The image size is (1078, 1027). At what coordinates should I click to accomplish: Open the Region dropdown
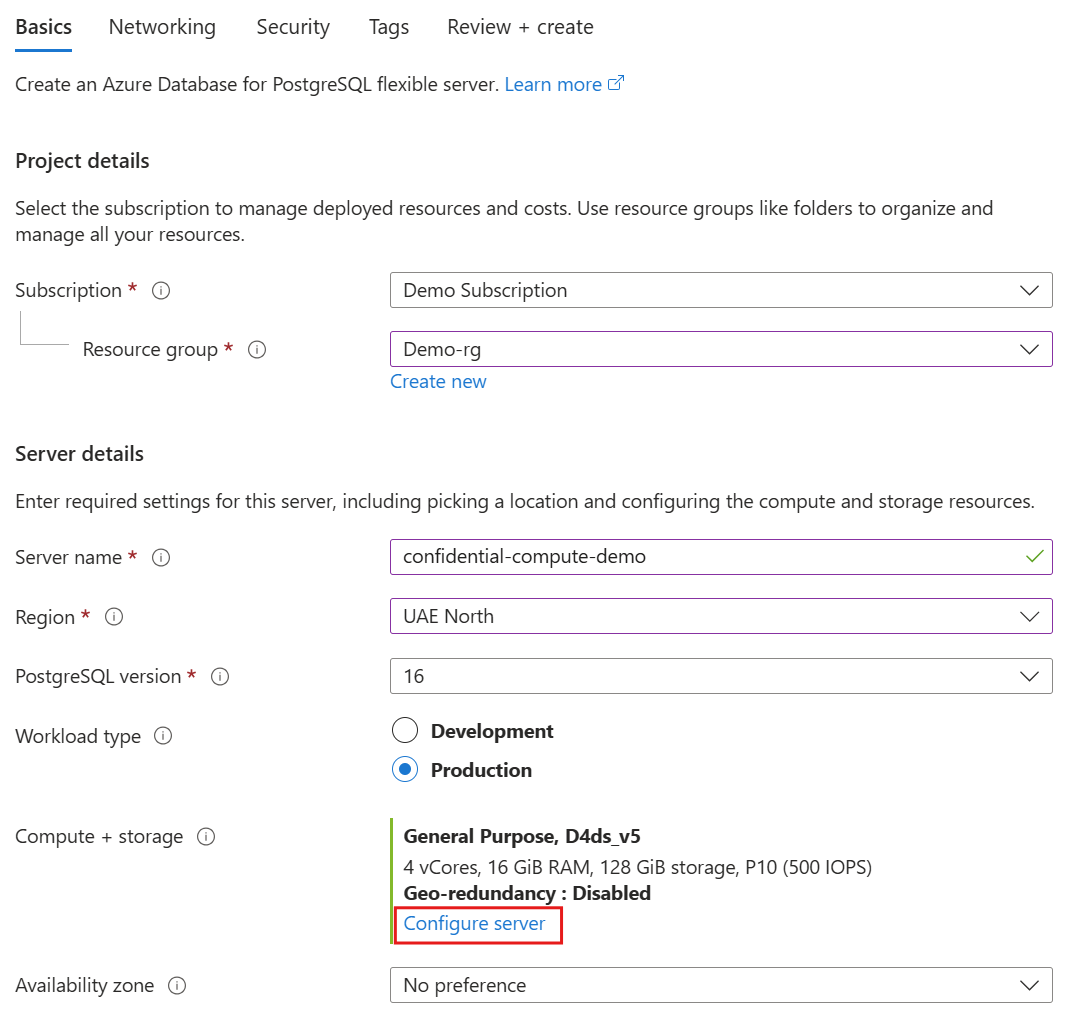click(x=720, y=616)
